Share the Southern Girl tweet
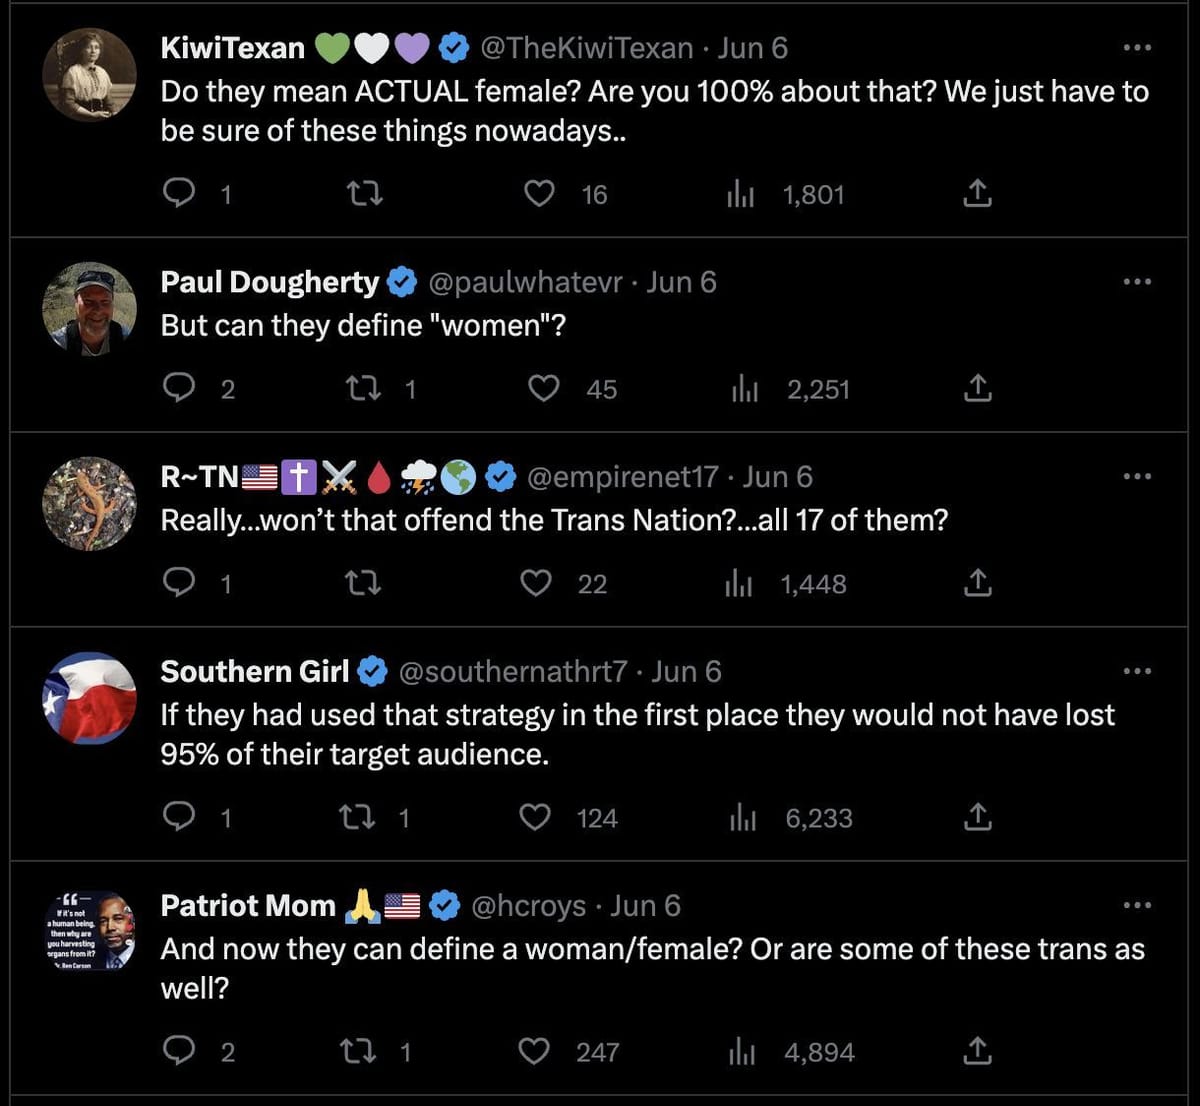The image size is (1200, 1106). pyautogui.click(x=977, y=818)
